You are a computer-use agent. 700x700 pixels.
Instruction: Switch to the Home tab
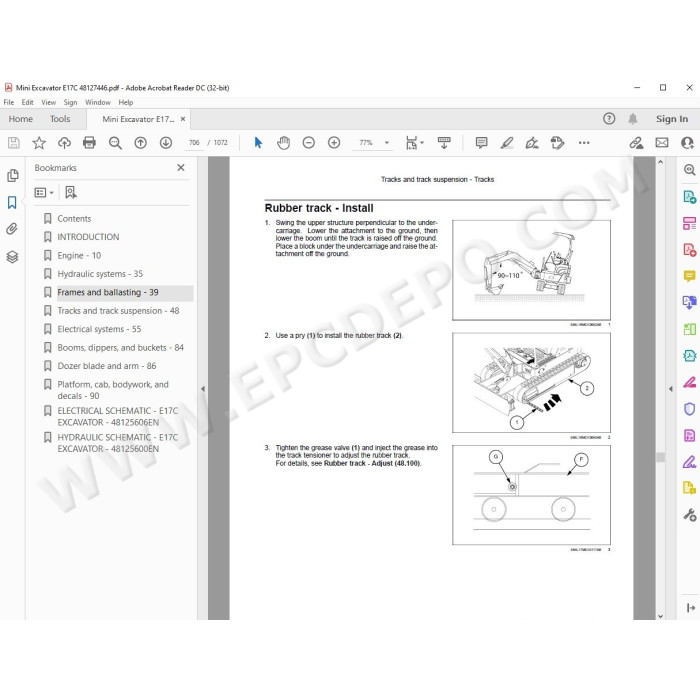[x=21, y=119]
